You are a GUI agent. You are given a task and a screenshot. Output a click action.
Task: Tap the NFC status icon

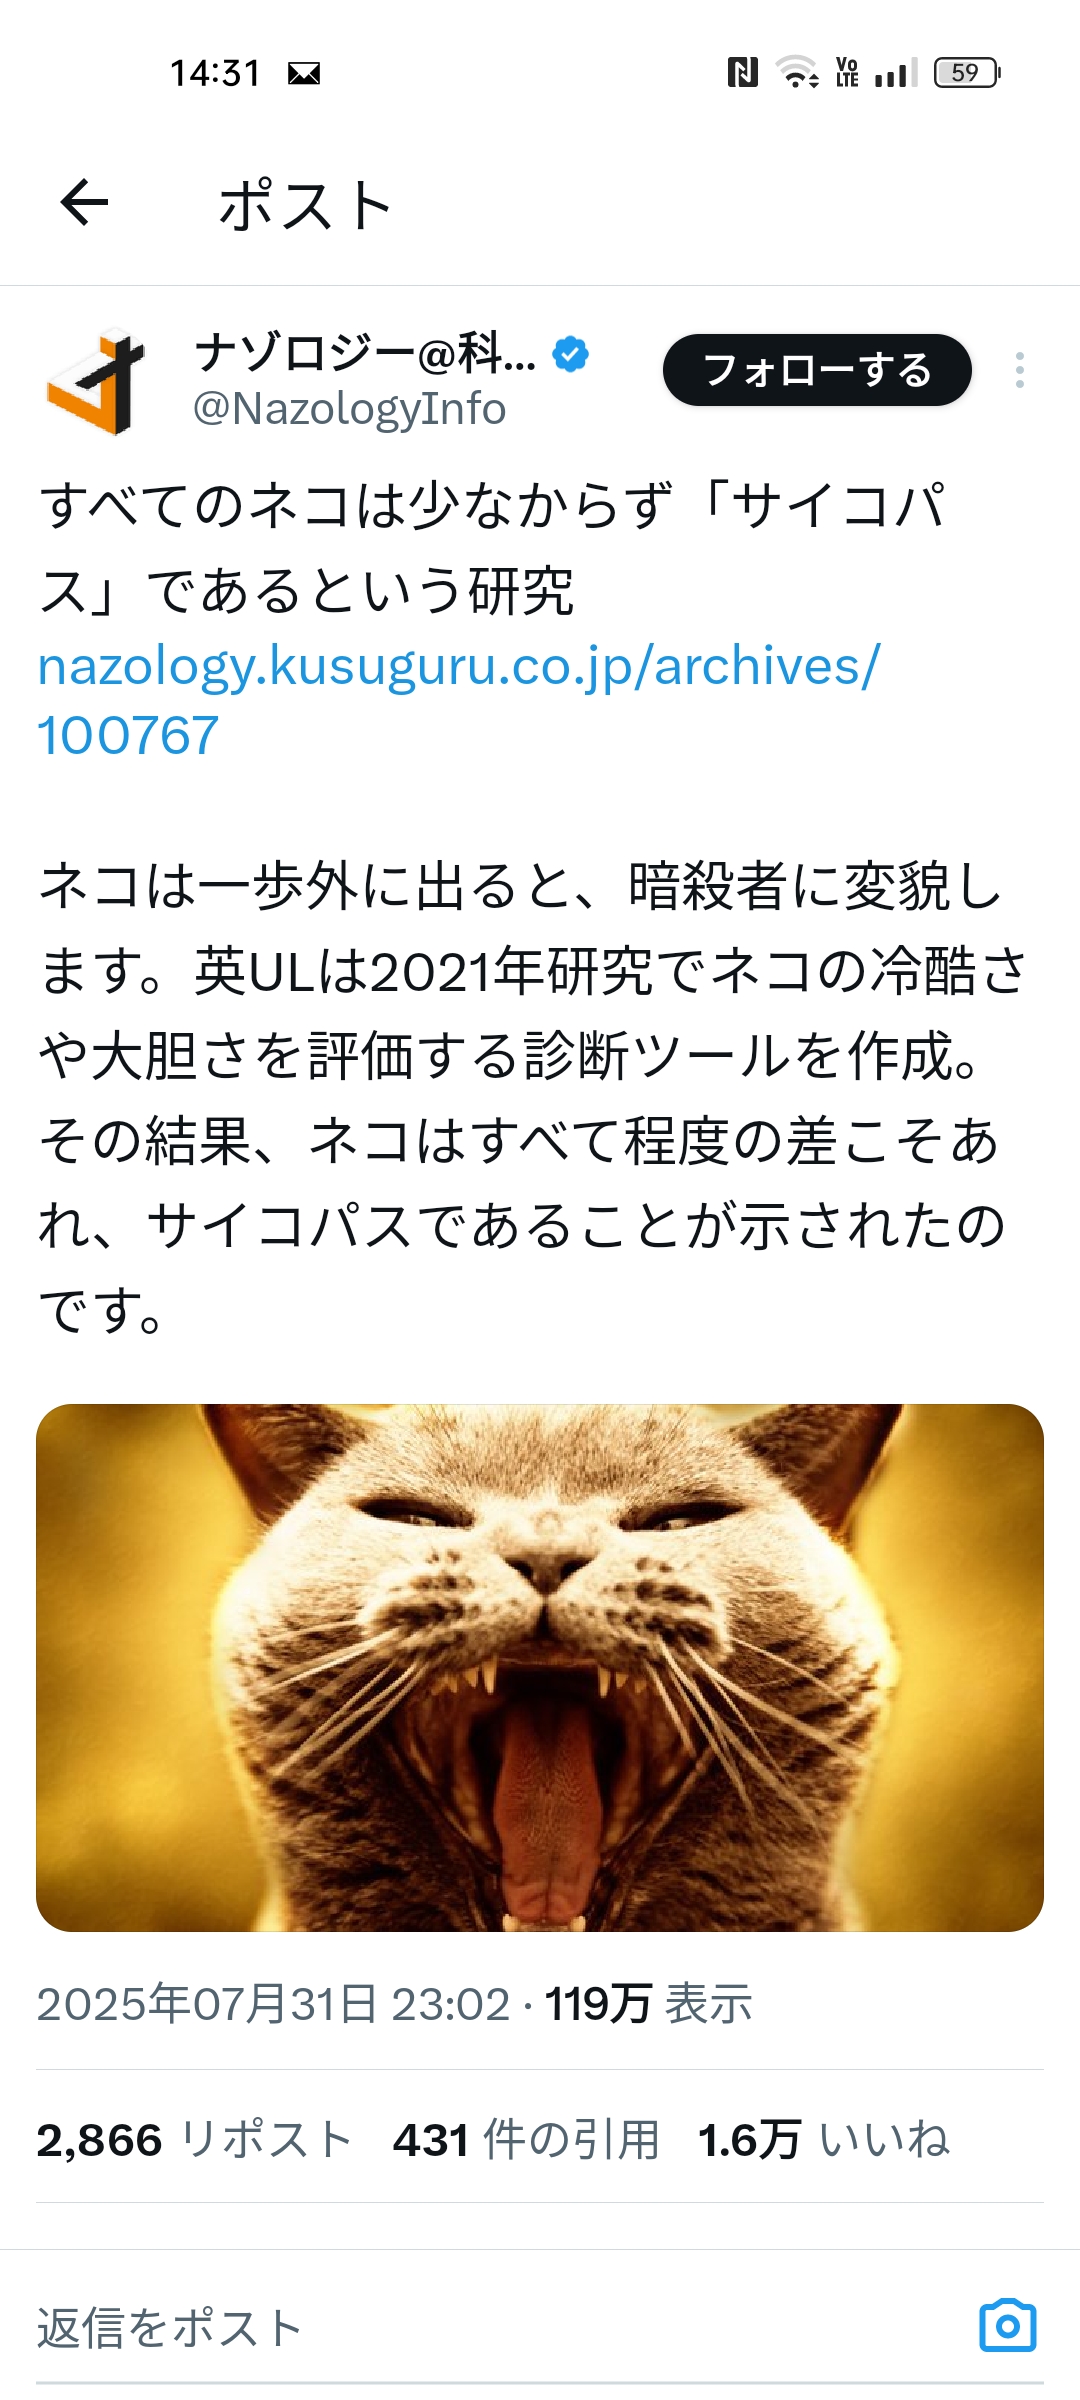tap(742, 72)
